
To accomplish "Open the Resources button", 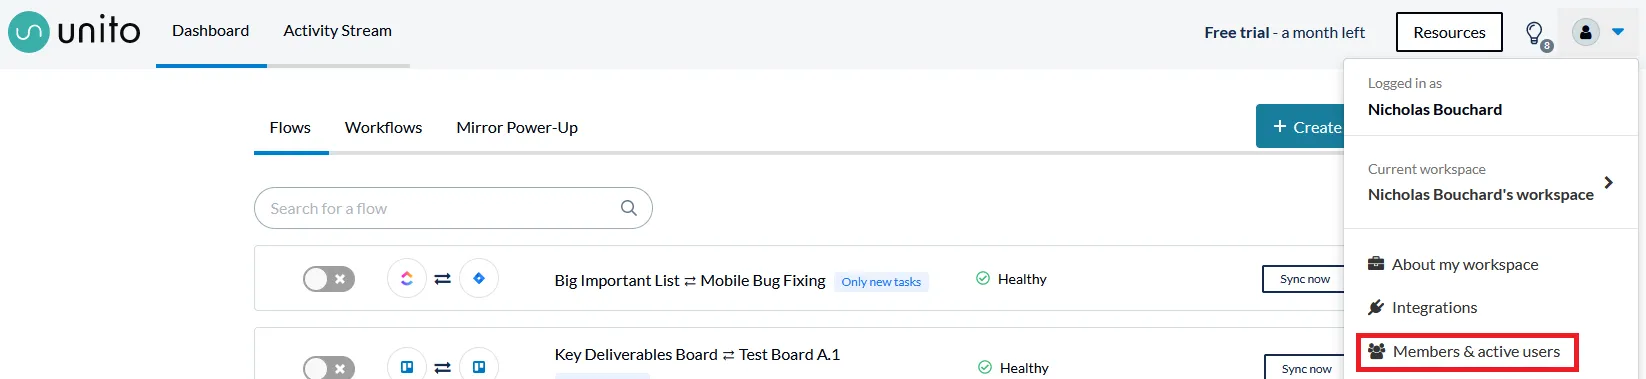I will (1449, 32).
